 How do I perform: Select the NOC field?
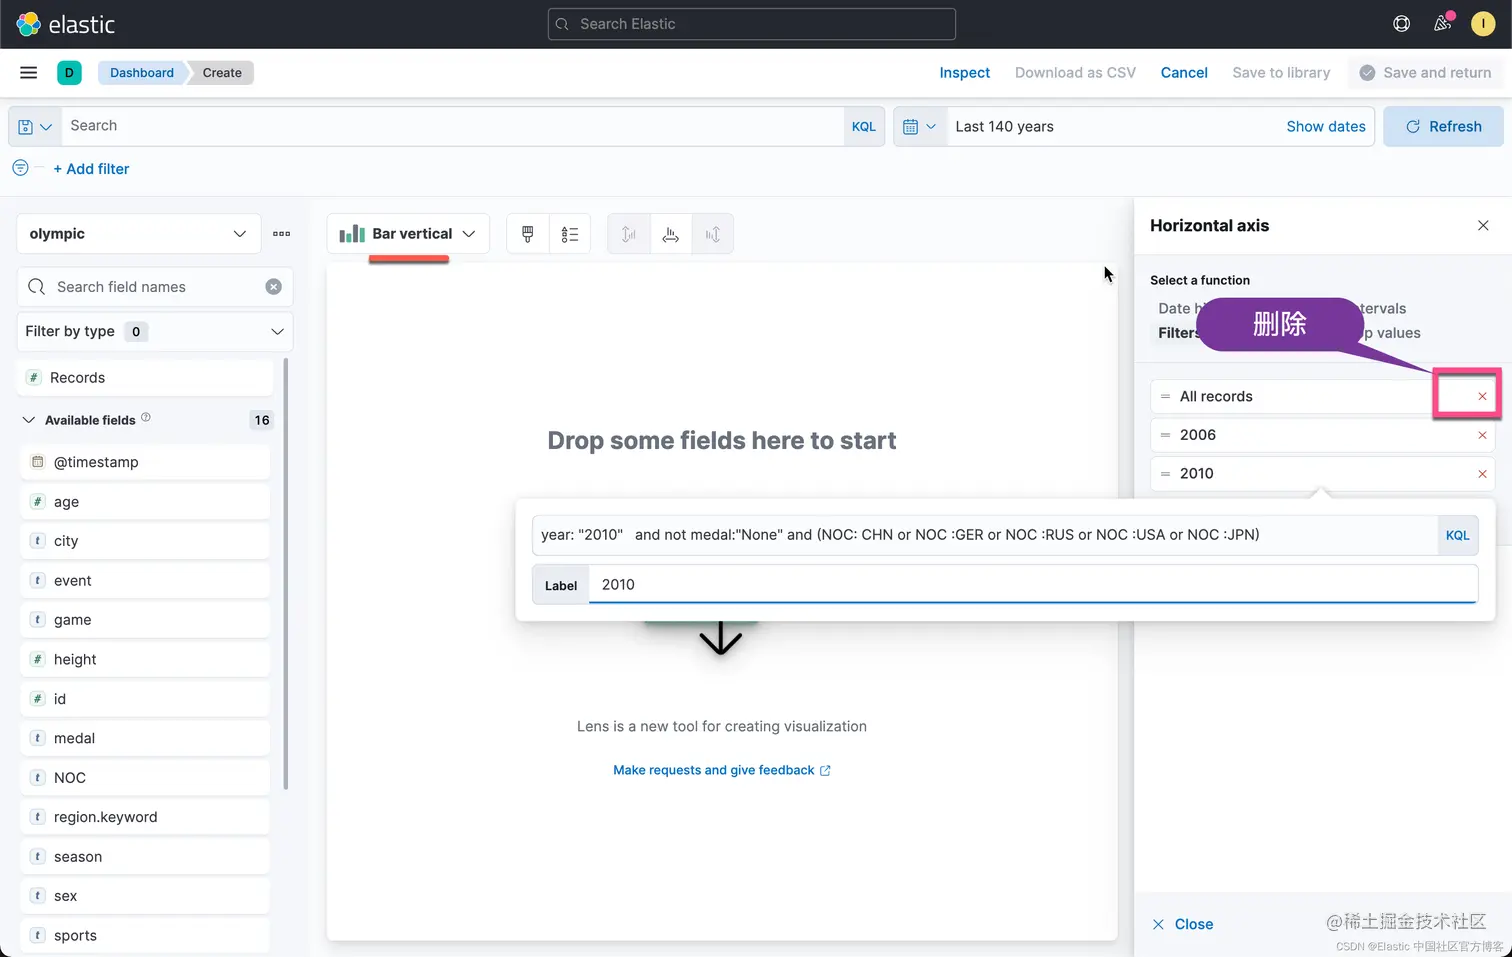pos(145,778)
